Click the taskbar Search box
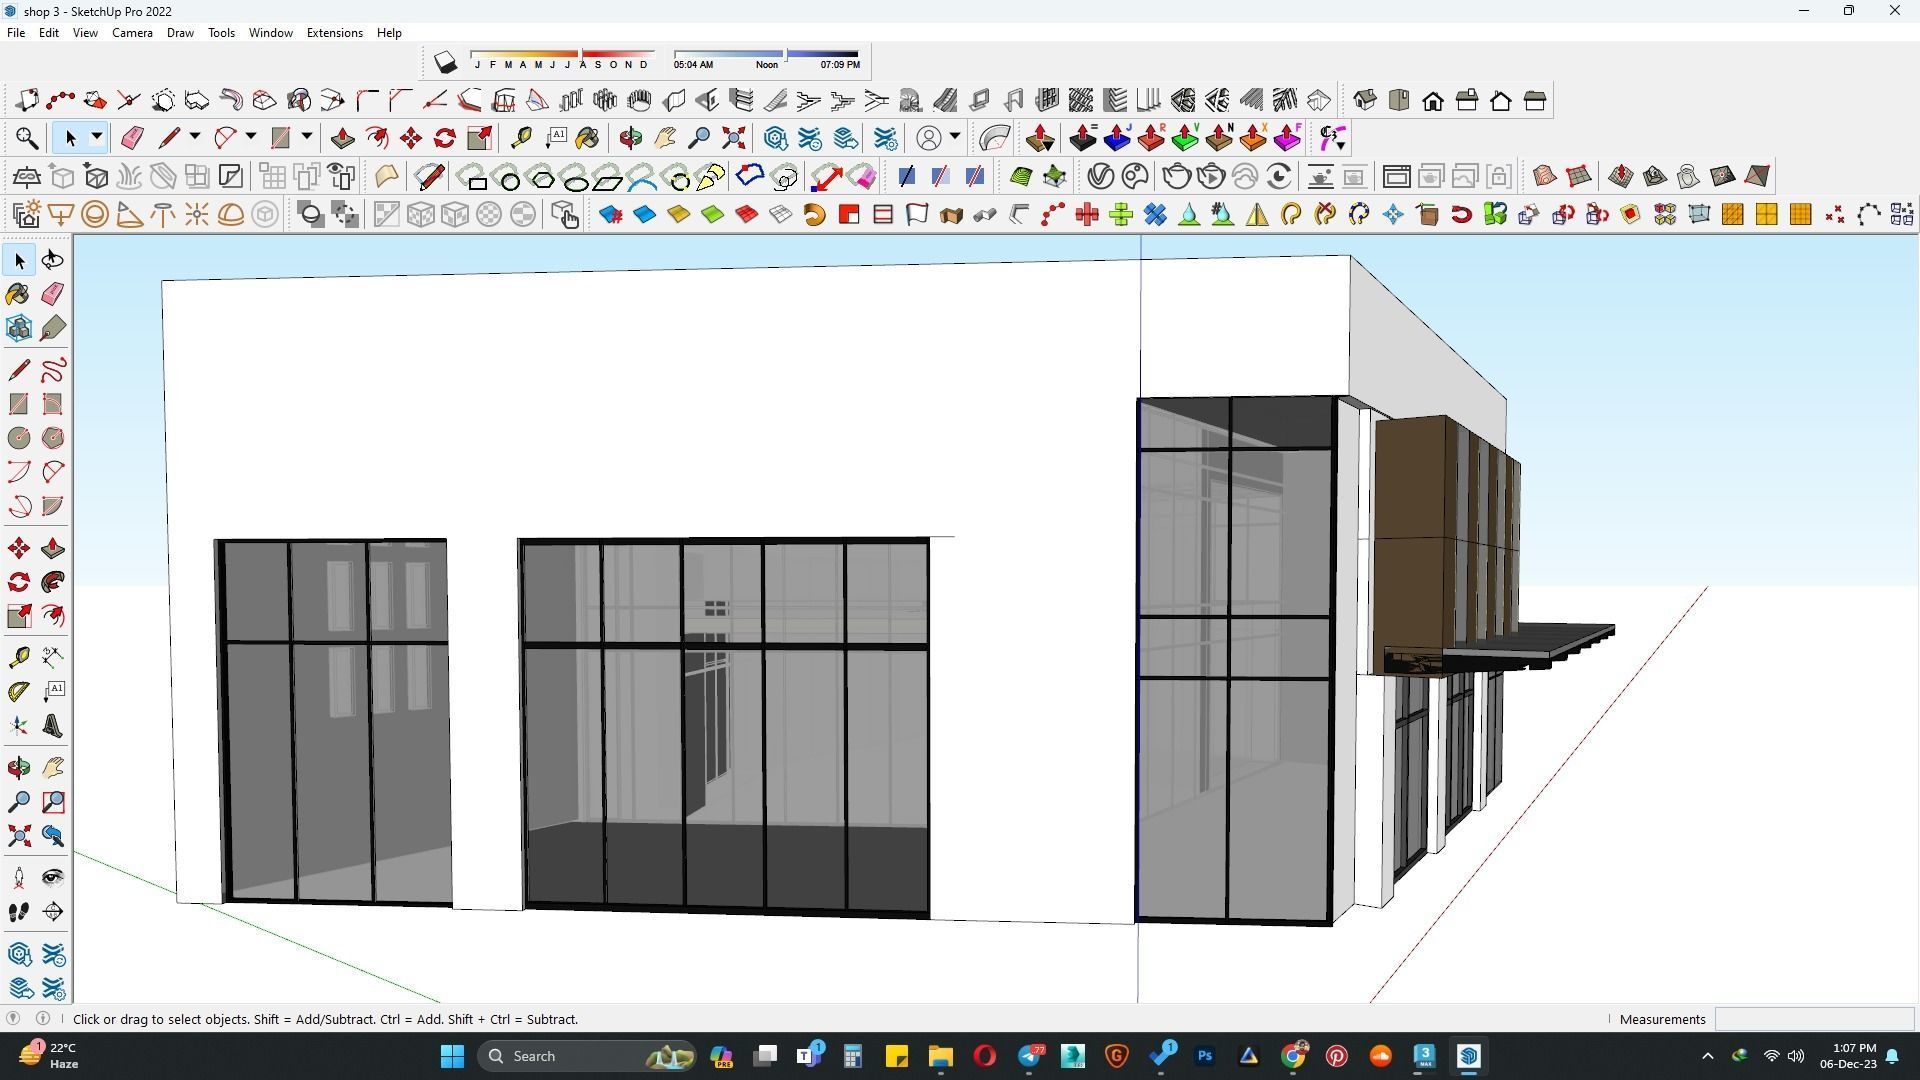The height and width of the screenshot is (1080, 1920). [586, 1056]
